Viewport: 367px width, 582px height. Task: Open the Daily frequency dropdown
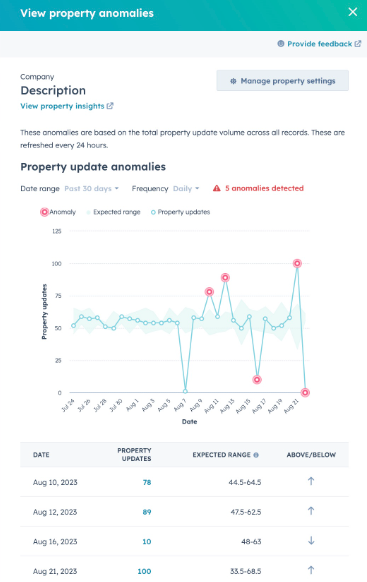tap(186, 189)
